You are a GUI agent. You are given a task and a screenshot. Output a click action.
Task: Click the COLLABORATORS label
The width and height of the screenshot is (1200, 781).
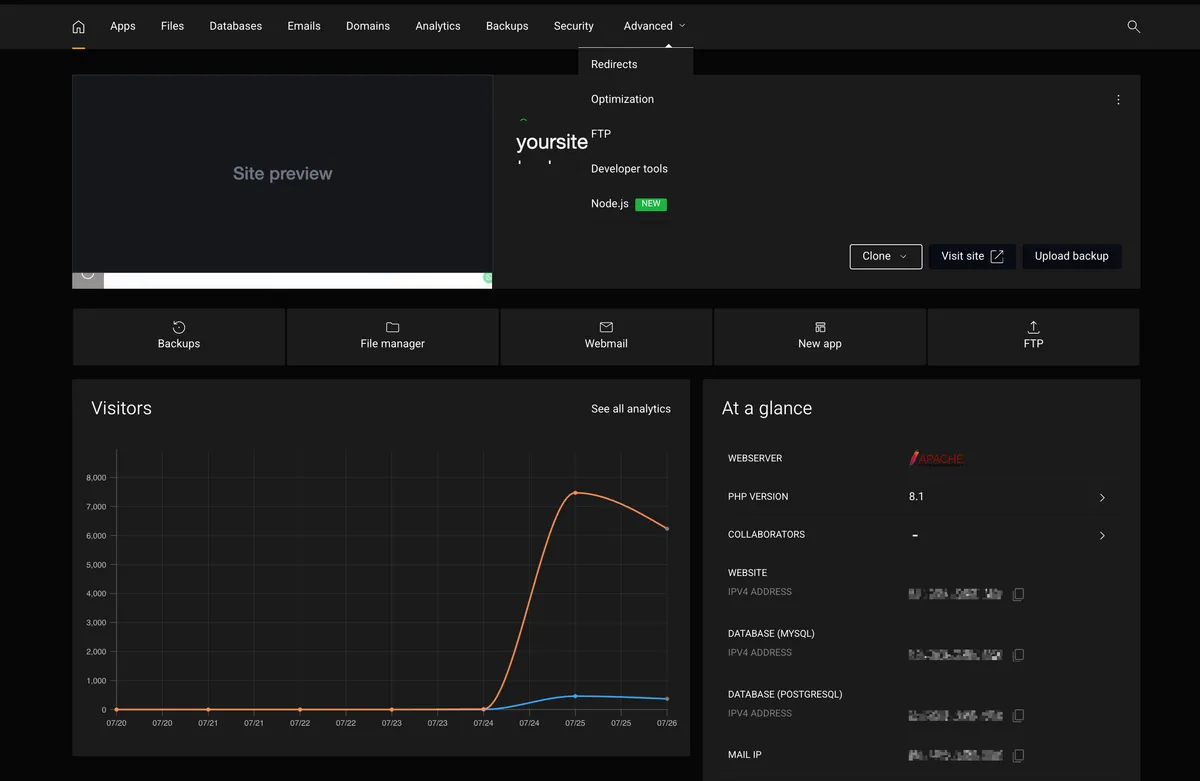766,535
